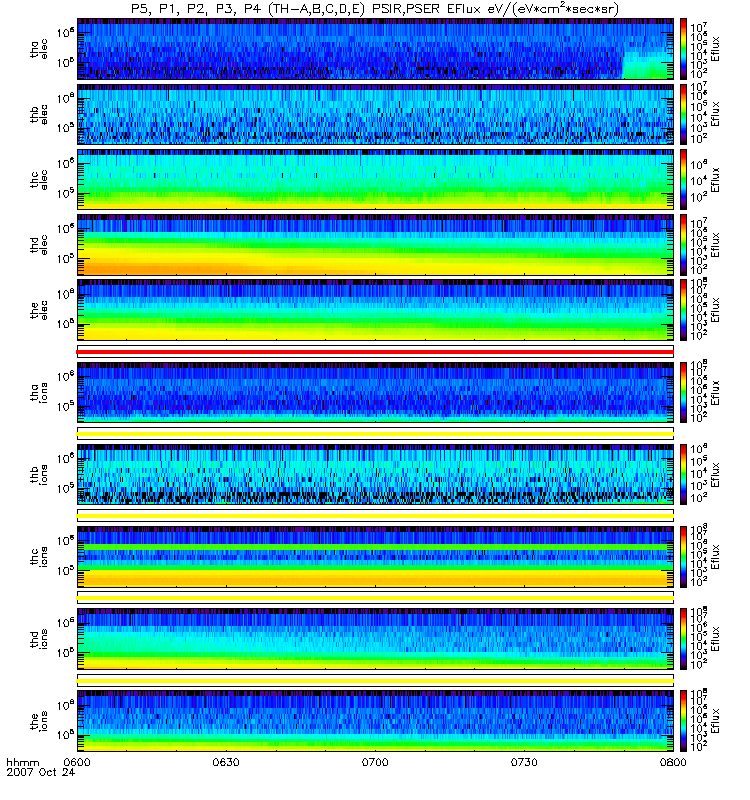
Task: Select the 'thd elec' panel label
Action: coord(39,245)
